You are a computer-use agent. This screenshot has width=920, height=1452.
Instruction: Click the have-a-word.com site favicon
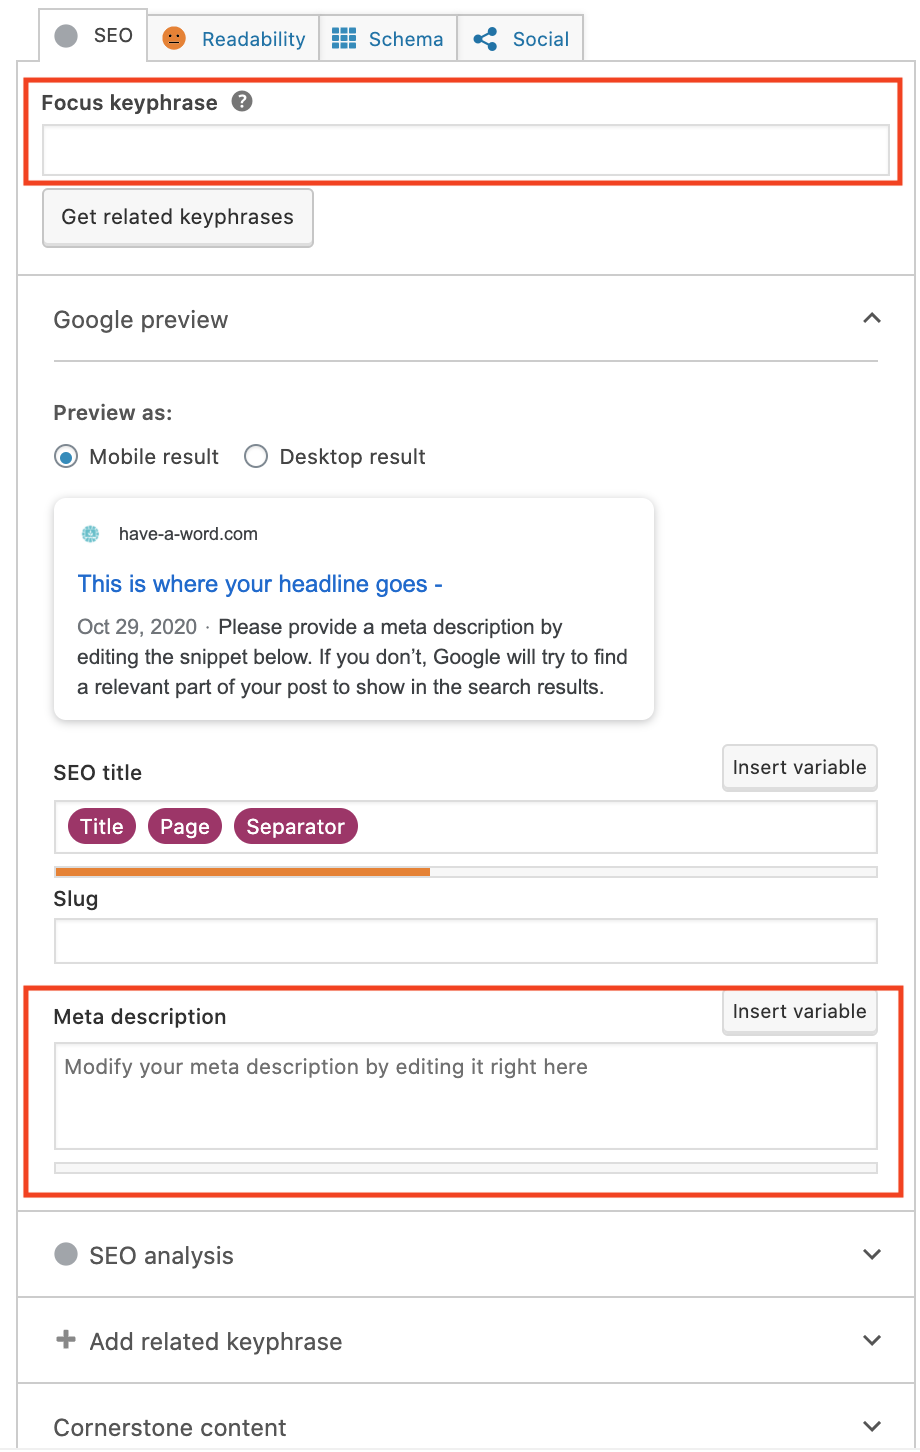[x=91, y=534]
